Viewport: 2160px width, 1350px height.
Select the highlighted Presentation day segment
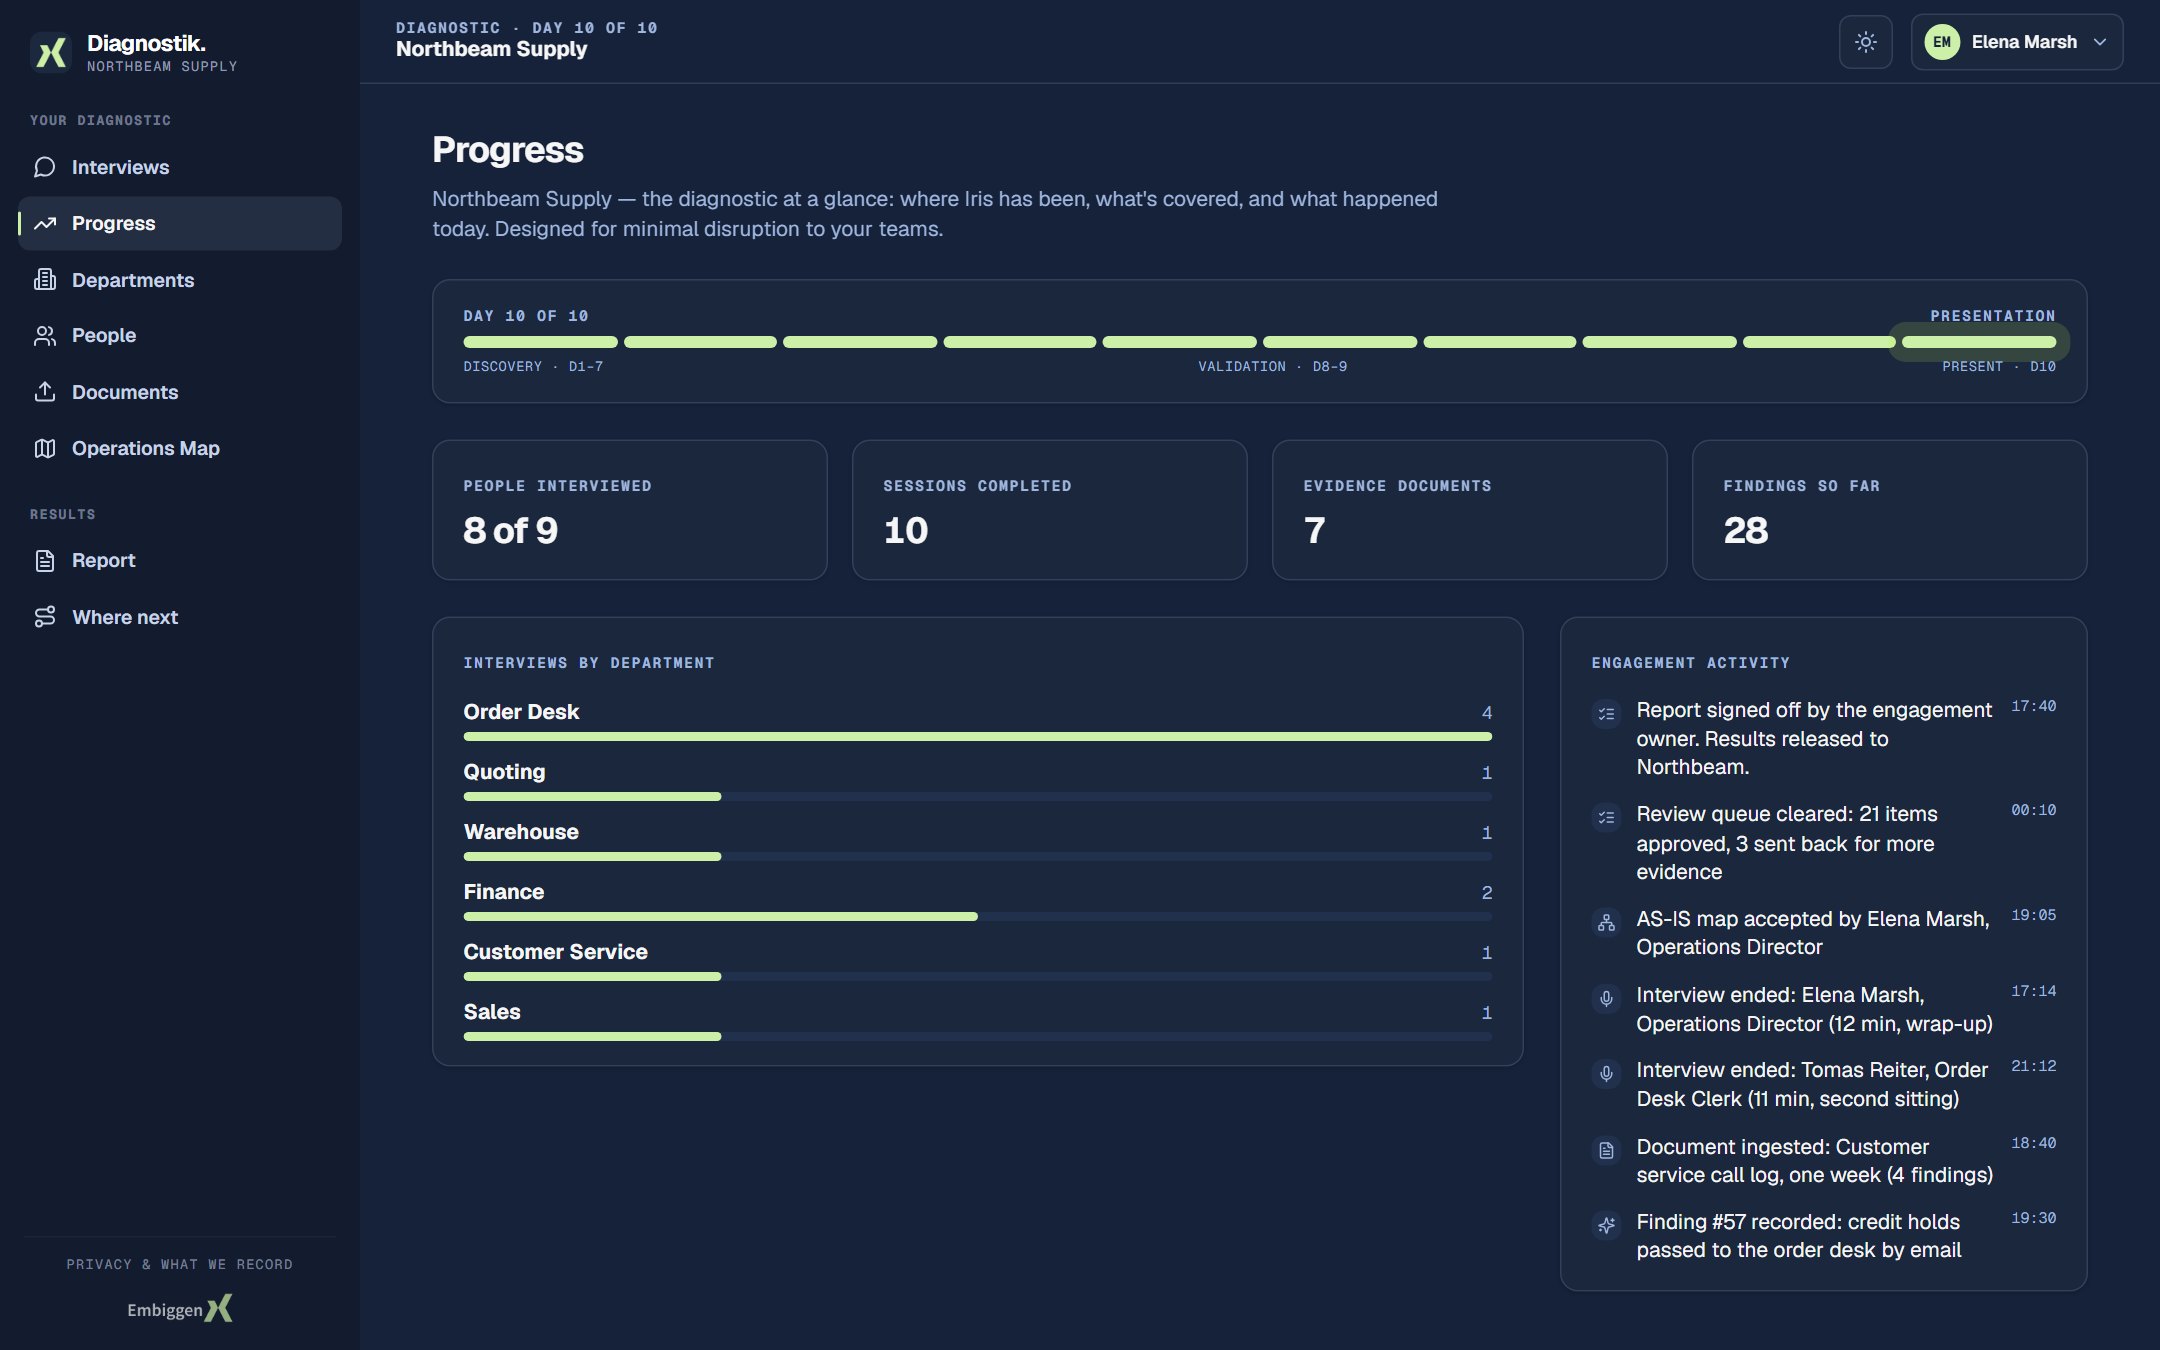point(1978,342)
